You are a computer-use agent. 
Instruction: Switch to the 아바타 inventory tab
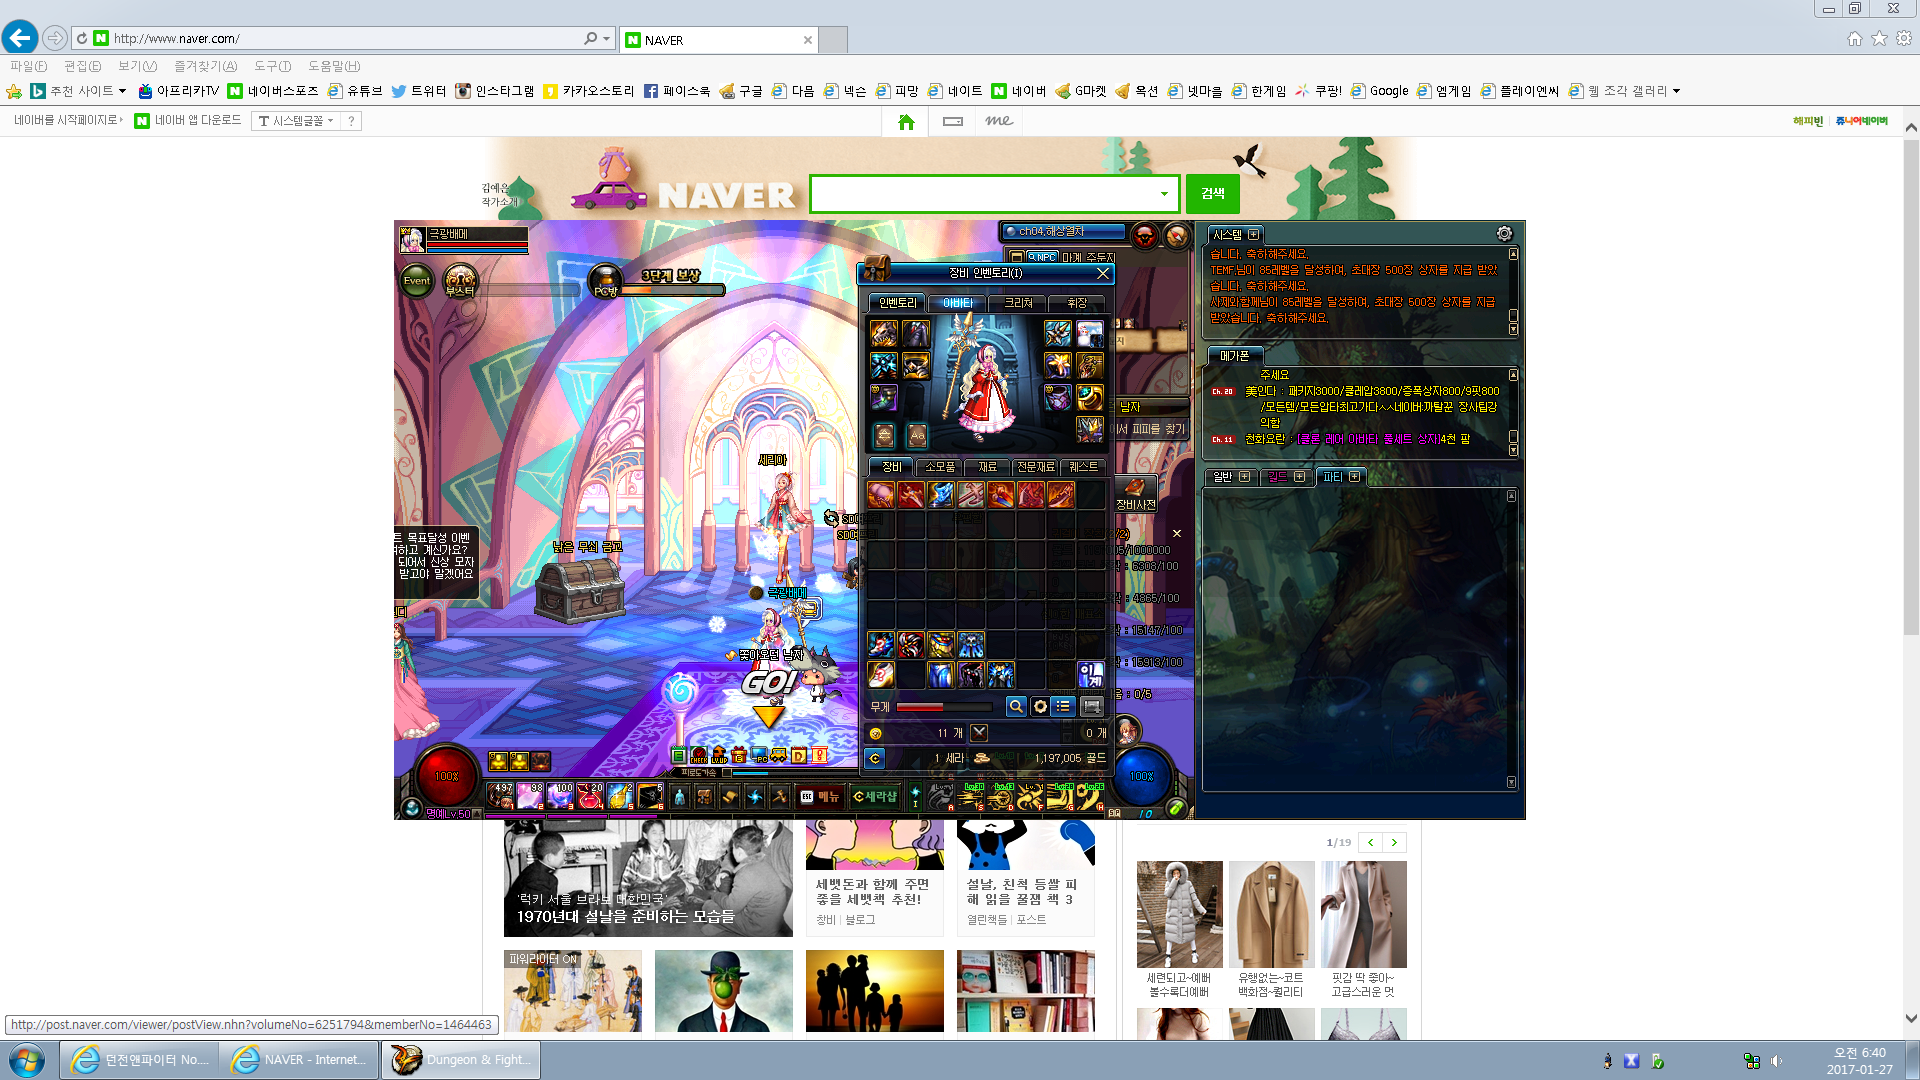[x=957, y=303]
